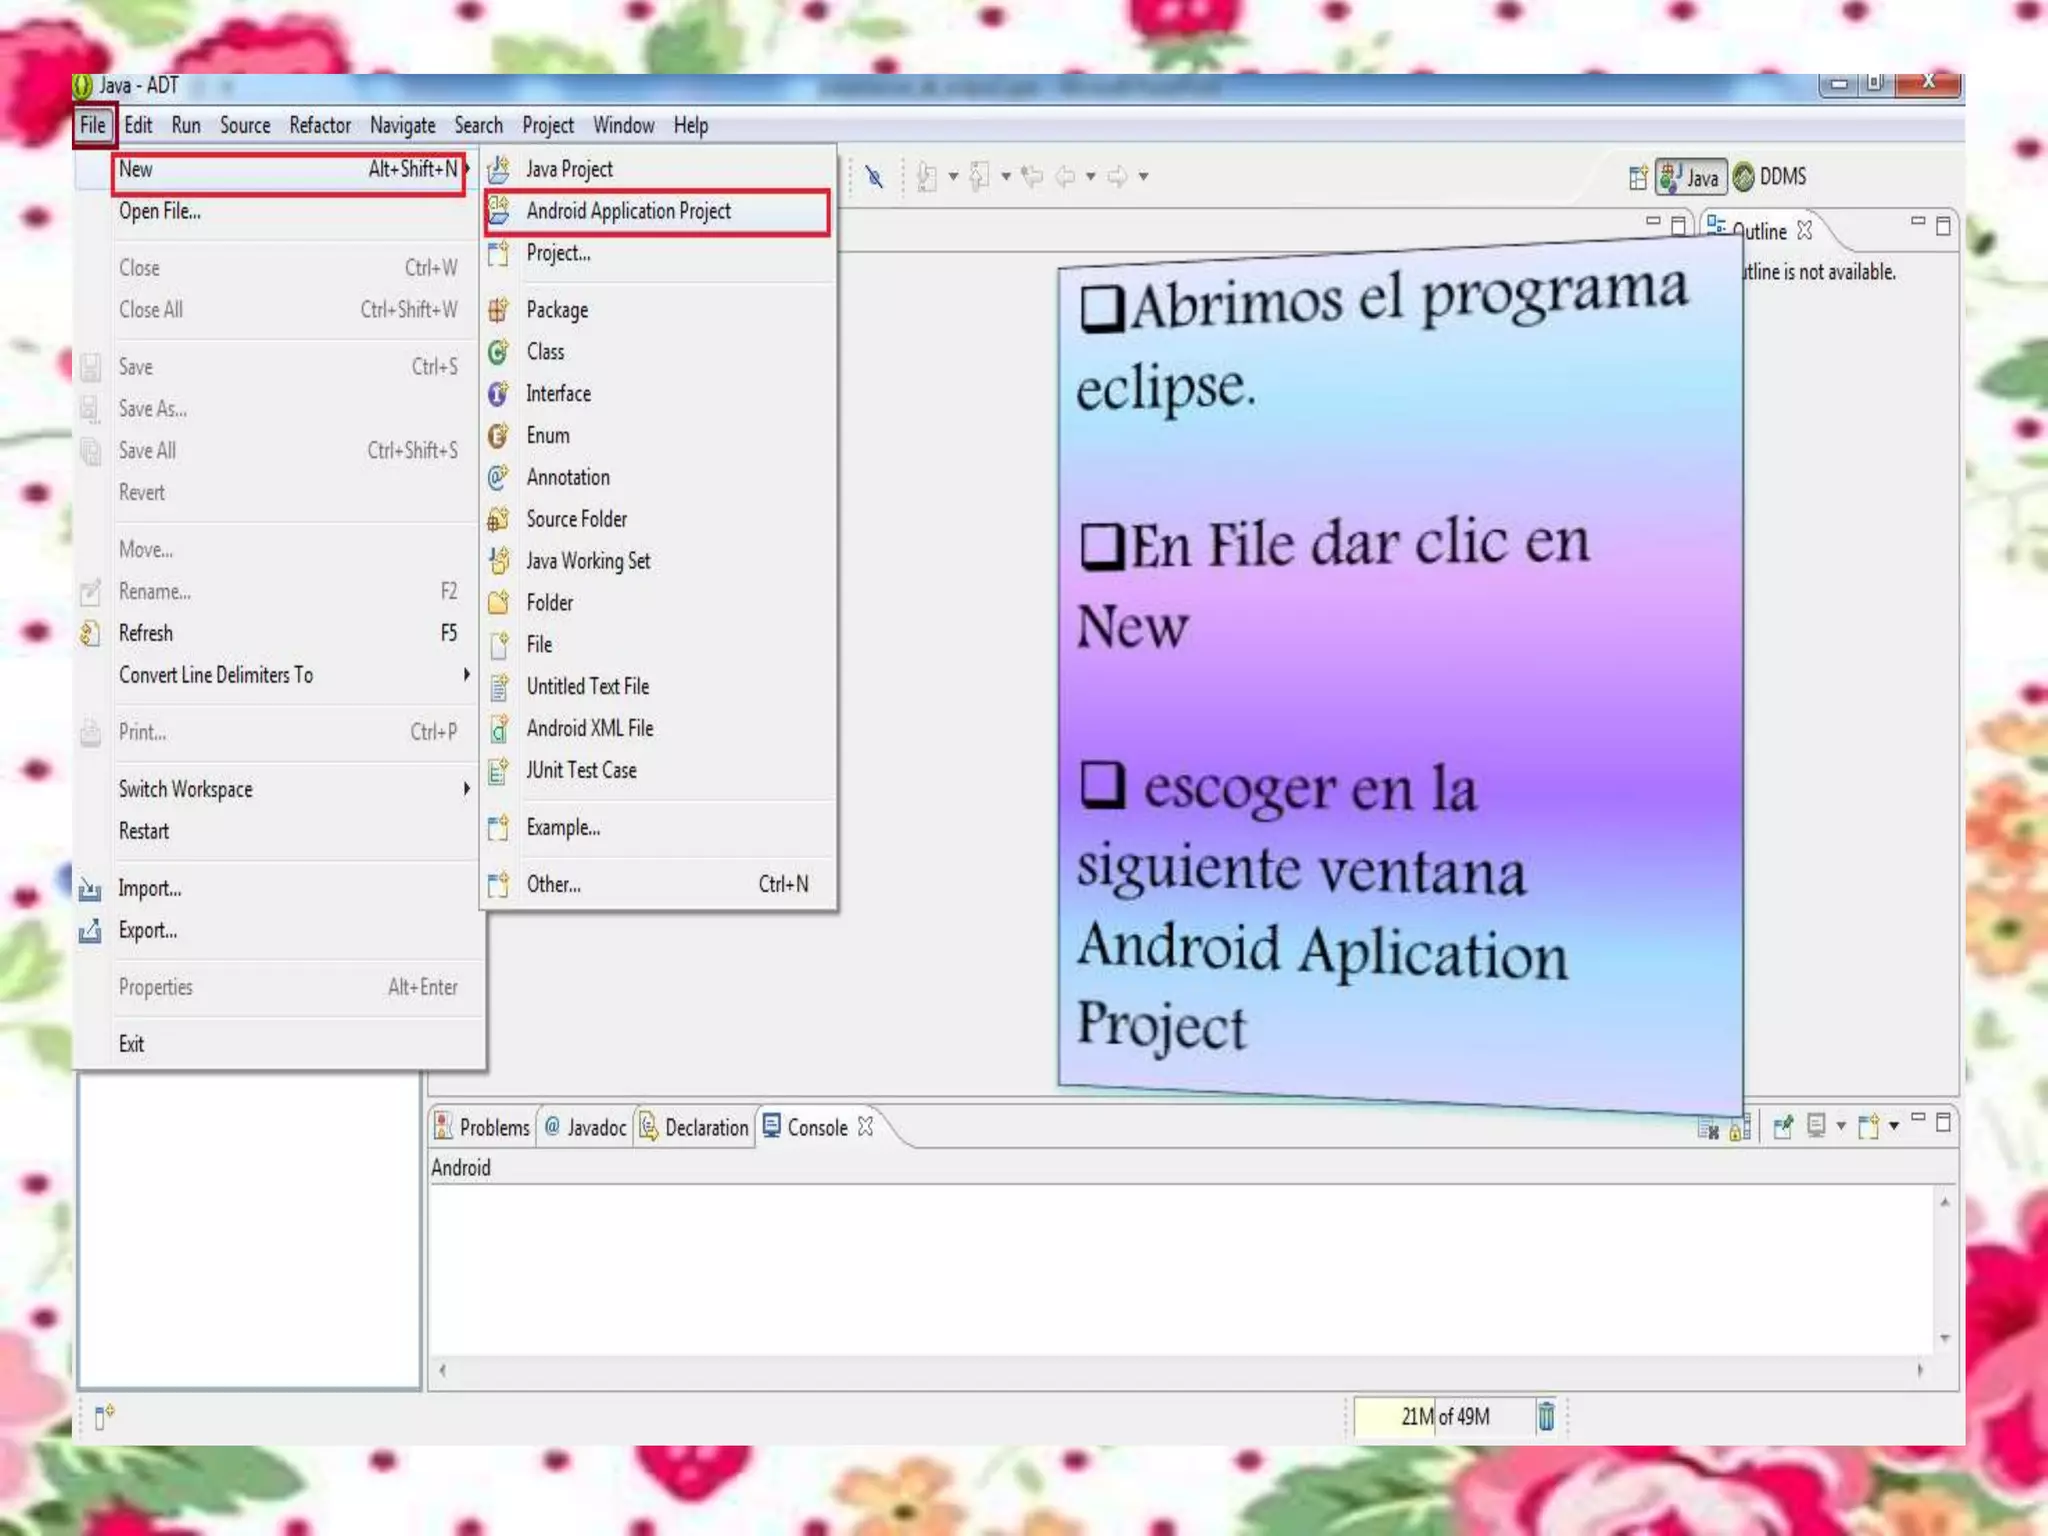Click the Export menu icon
2048x1536 pixels.
point(90,930)
